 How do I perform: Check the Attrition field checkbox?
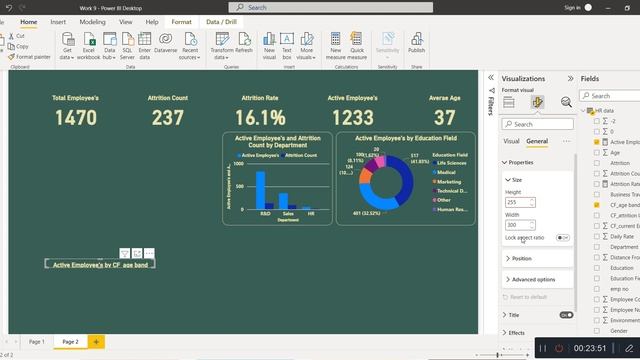597,163
